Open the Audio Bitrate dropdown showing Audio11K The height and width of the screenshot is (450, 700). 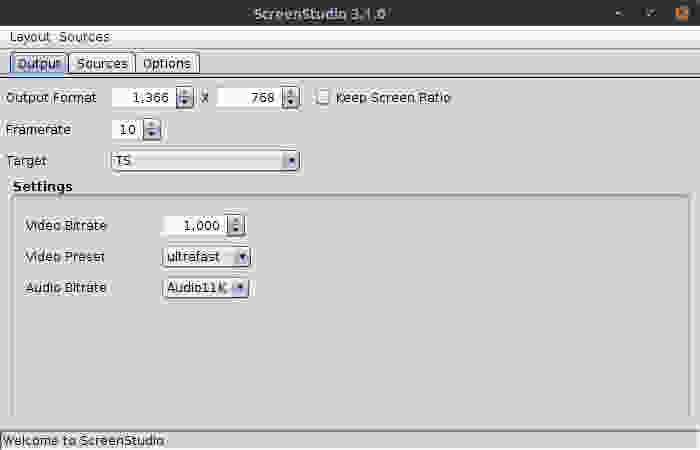pyautogui.click(x=205, y=288)
